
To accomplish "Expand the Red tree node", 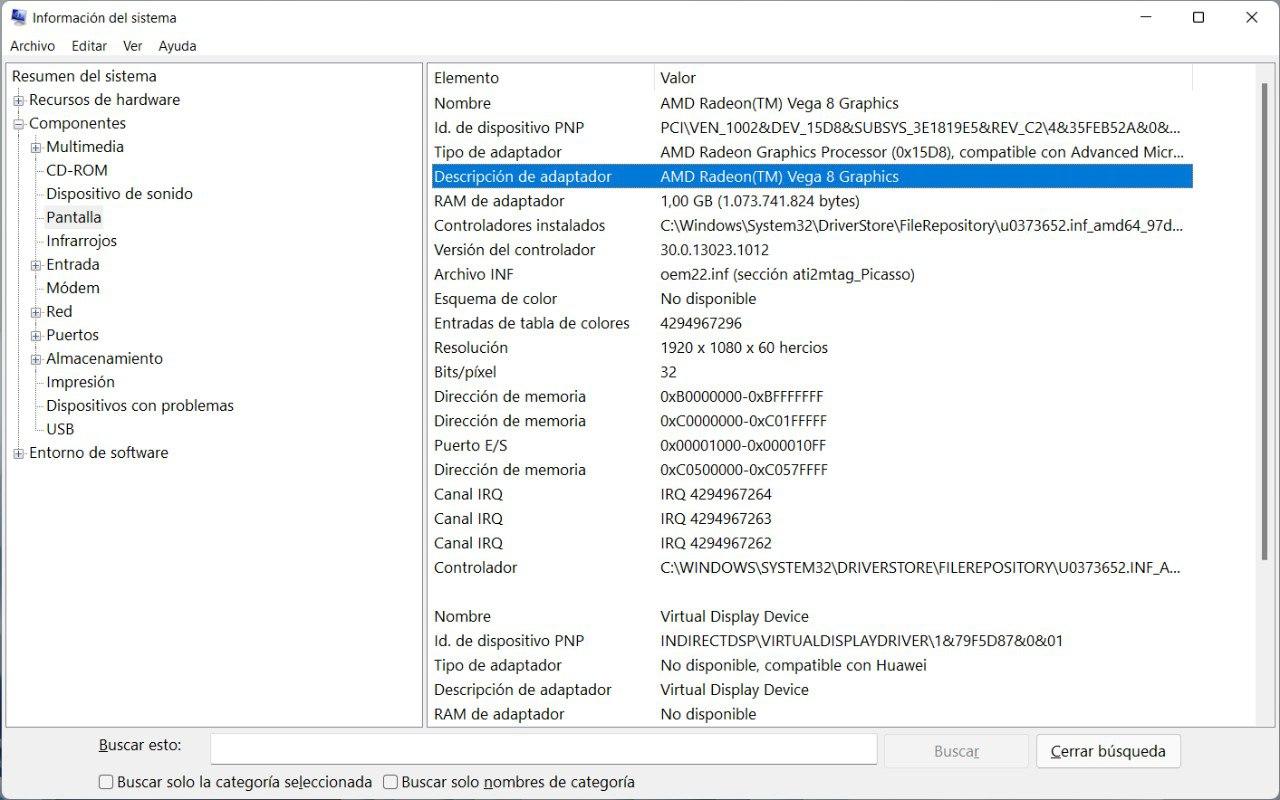I will [x=36, y=312].
